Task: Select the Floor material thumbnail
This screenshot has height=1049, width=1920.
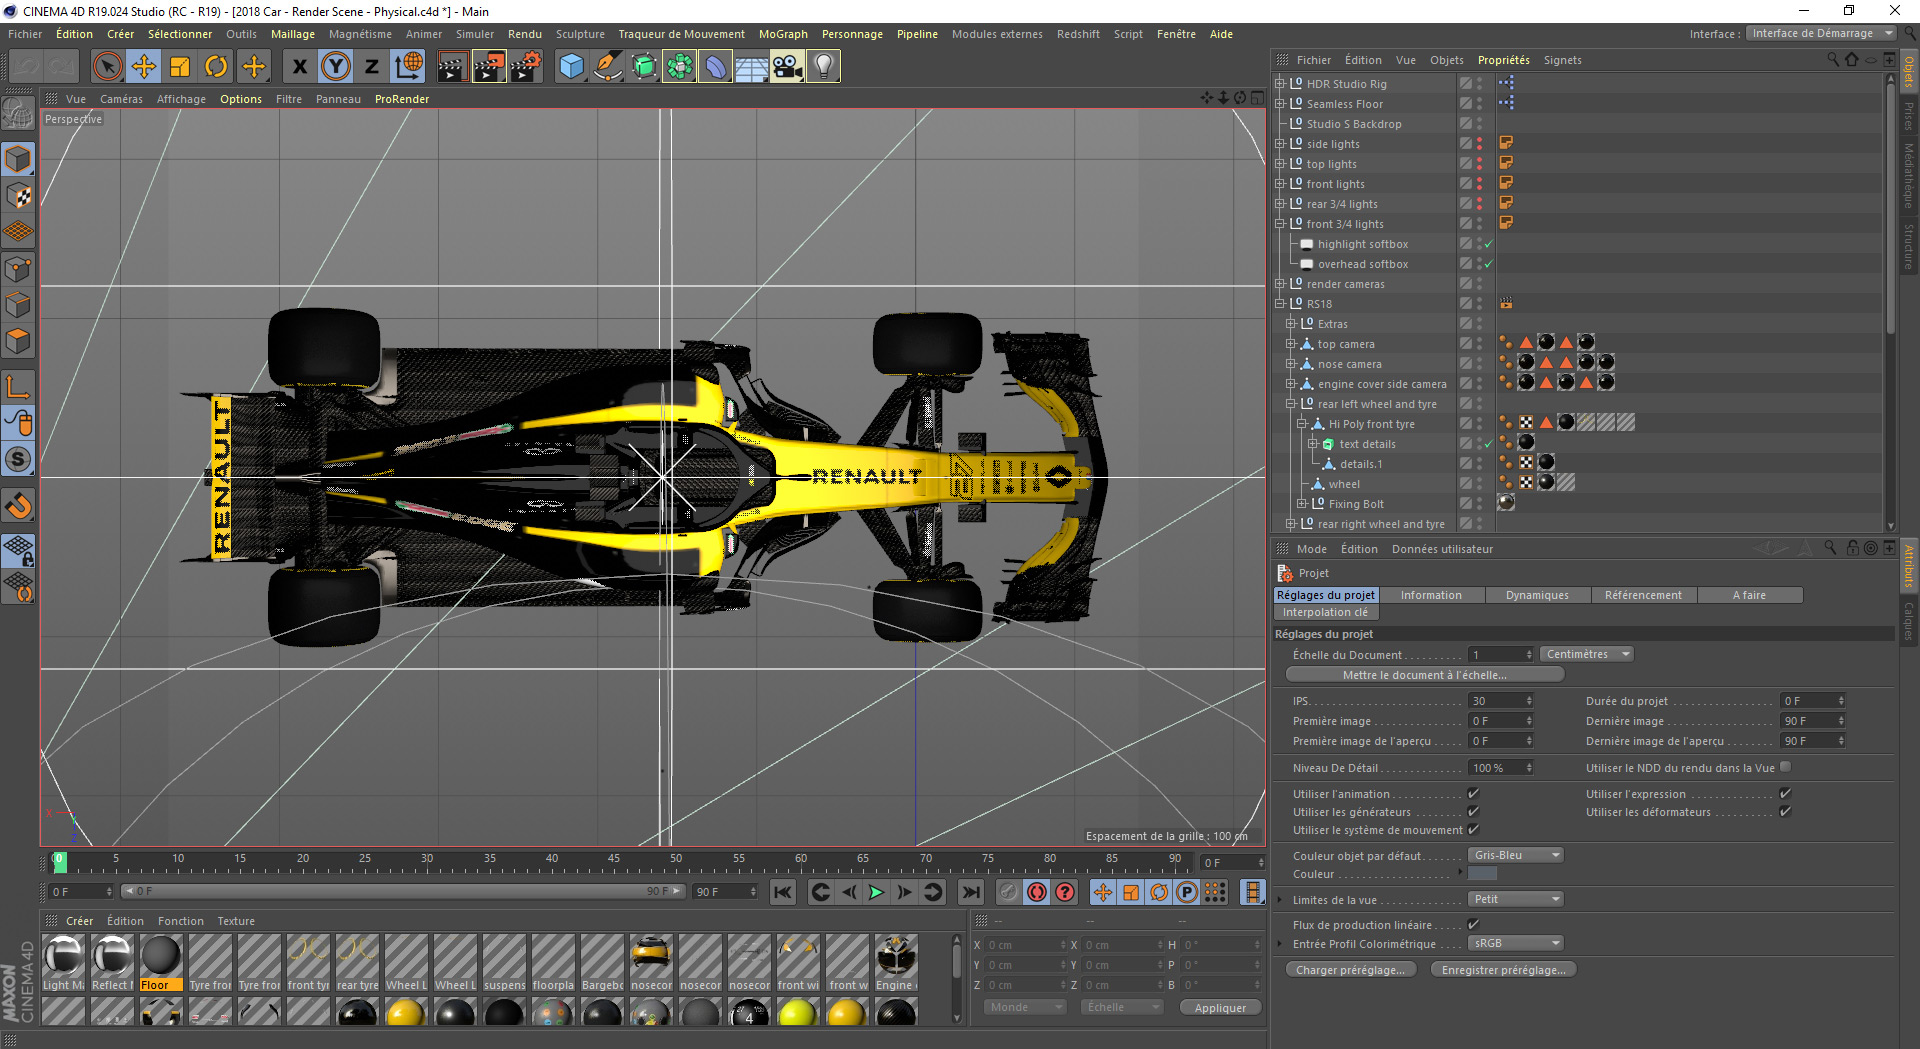Action: coord(160,962)
